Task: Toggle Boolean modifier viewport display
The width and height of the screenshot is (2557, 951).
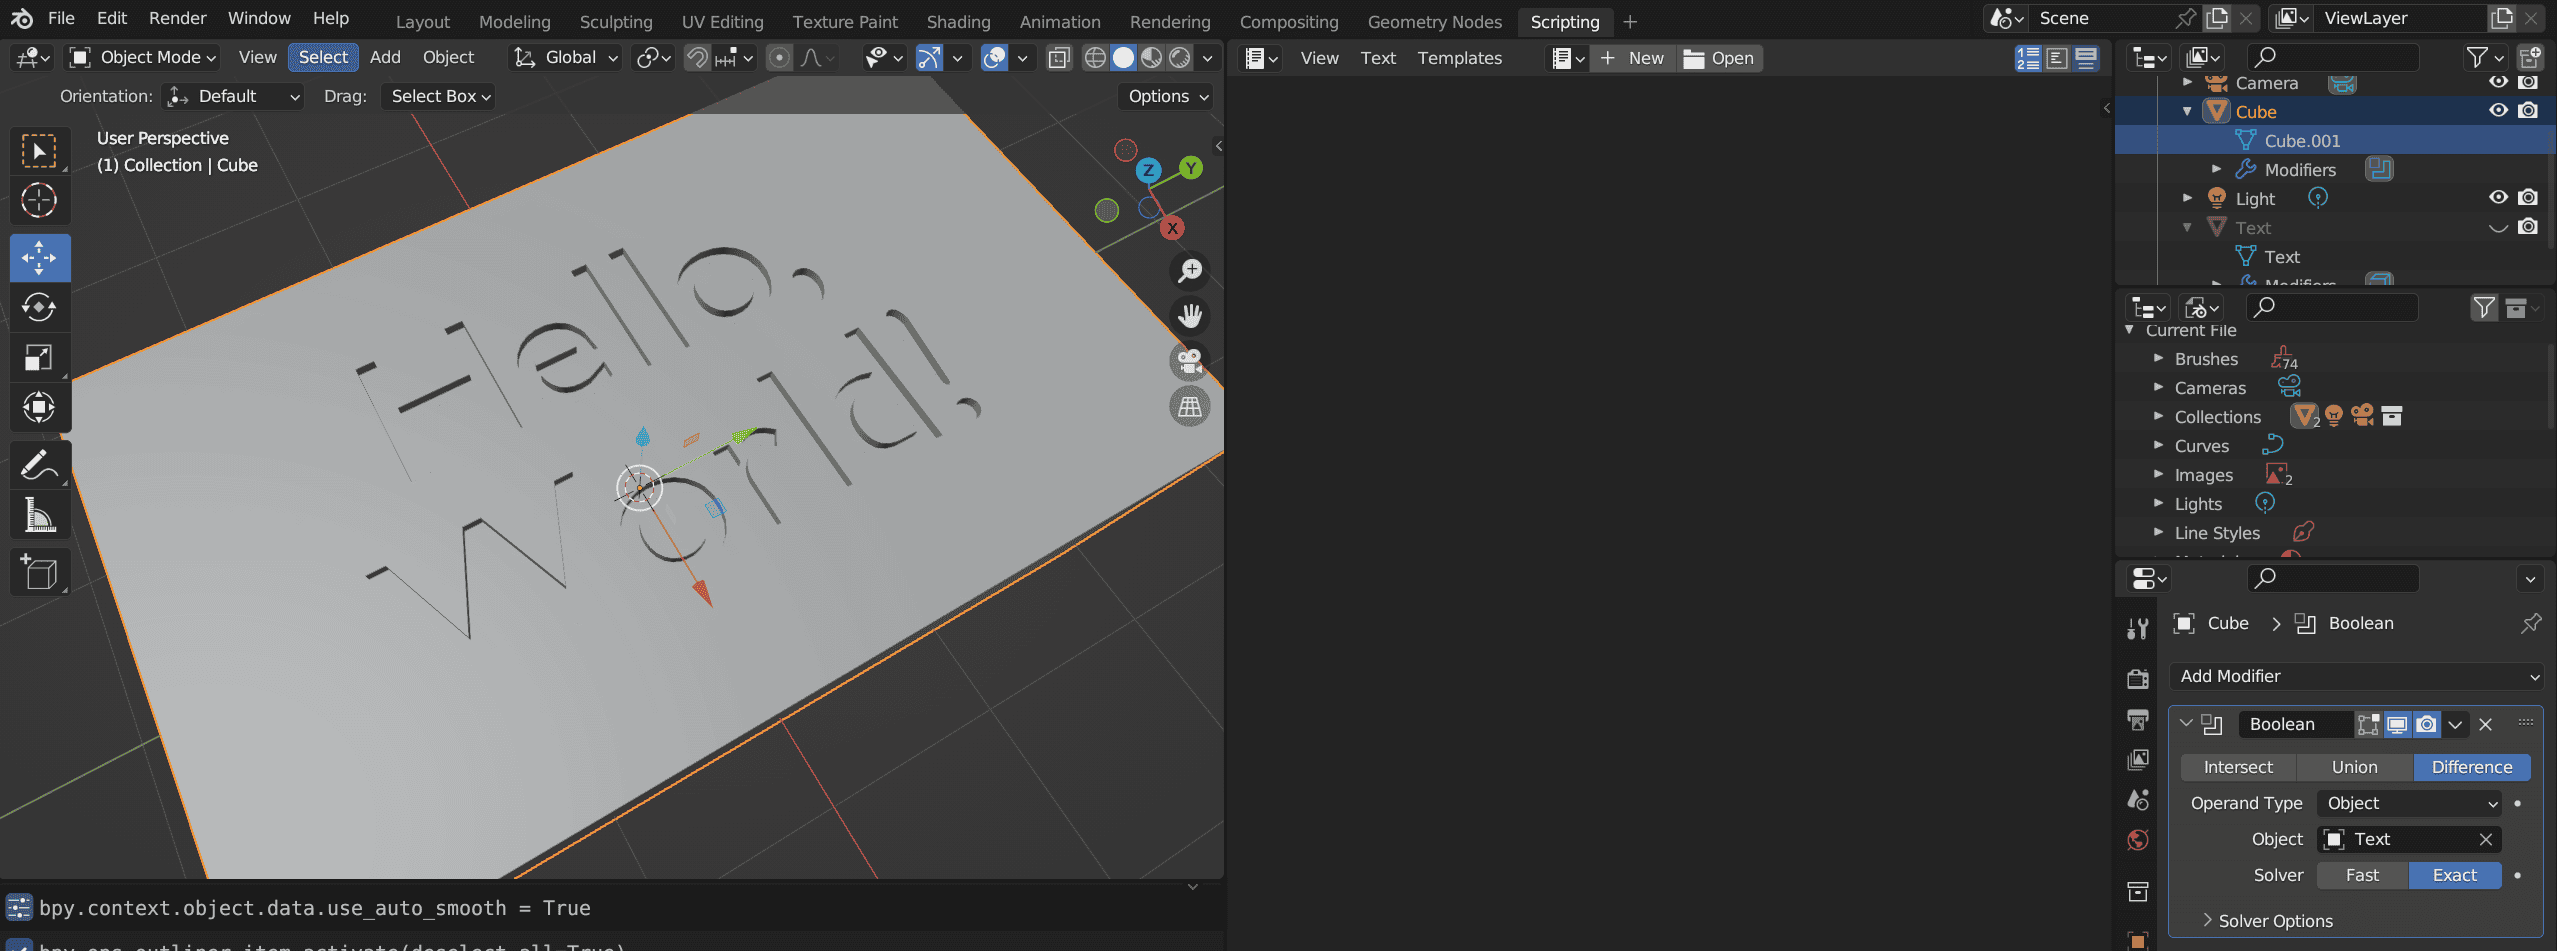Action: click(2397, 724)
